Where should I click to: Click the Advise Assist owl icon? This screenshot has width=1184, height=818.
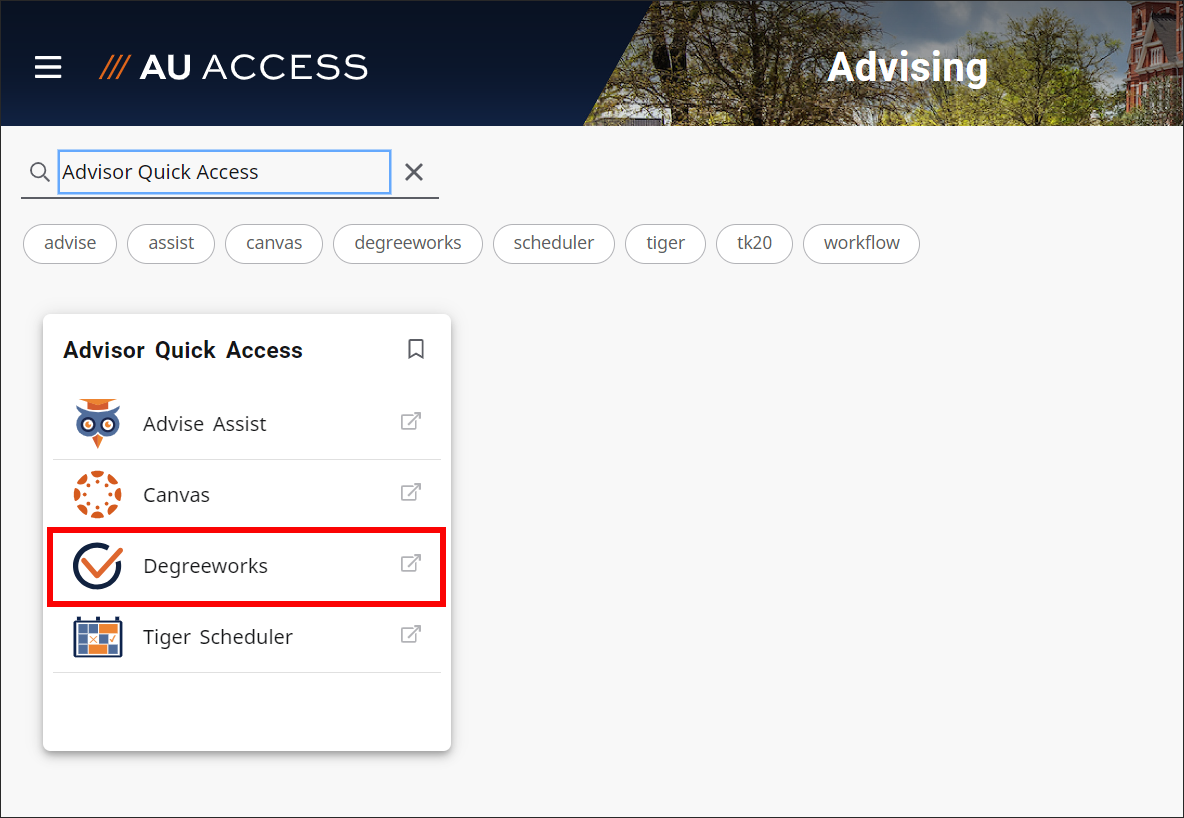[97, 423]
